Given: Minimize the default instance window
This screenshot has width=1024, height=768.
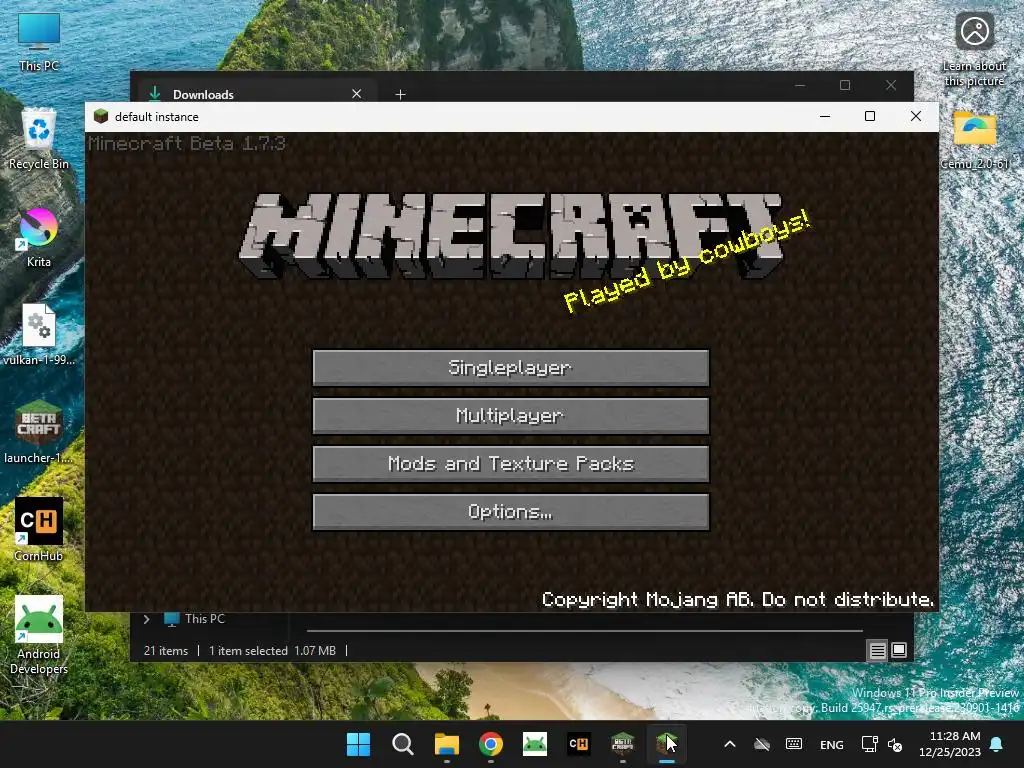Looking at the screenshot, I should (825, 116).
